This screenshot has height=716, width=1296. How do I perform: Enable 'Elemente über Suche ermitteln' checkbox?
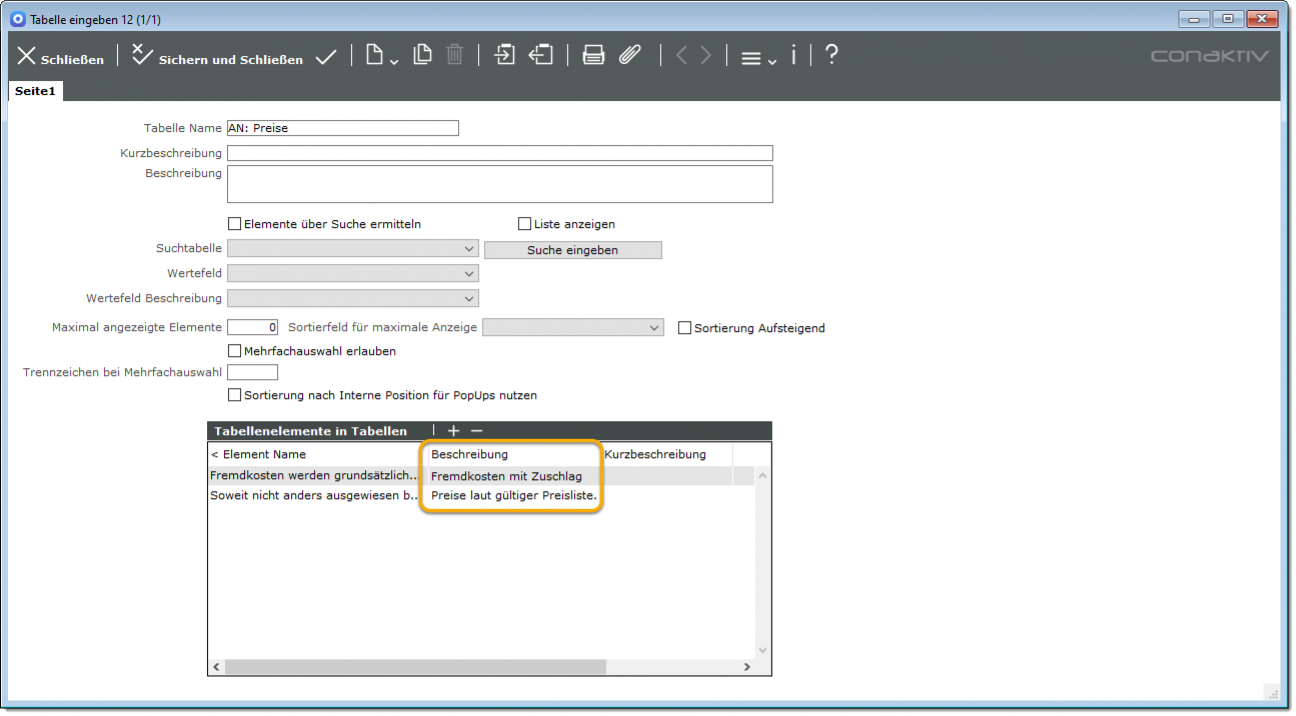[235, 224]
